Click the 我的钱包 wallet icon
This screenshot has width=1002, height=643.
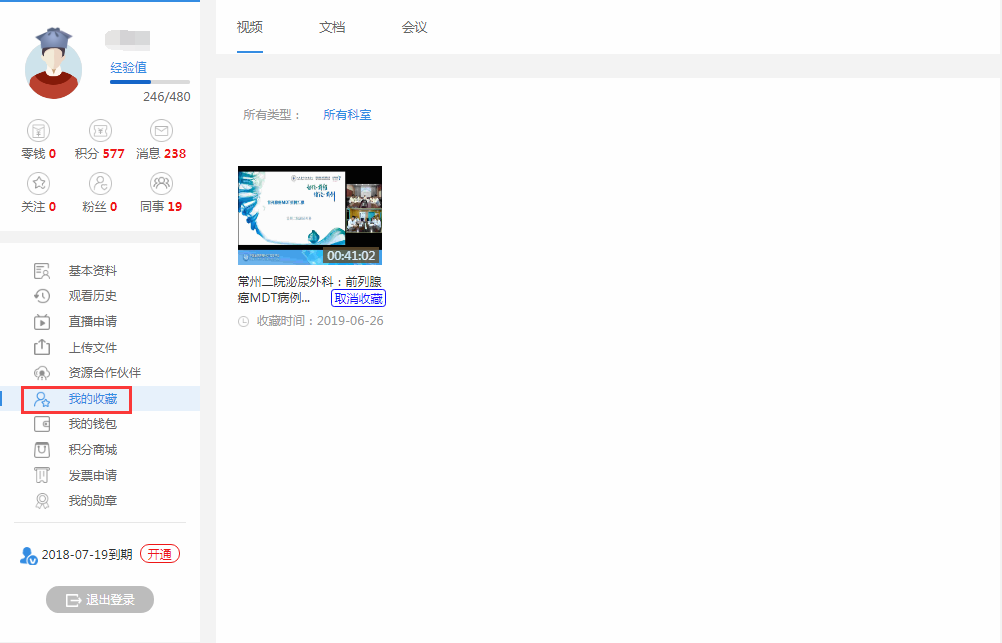(x=42, y=424)
